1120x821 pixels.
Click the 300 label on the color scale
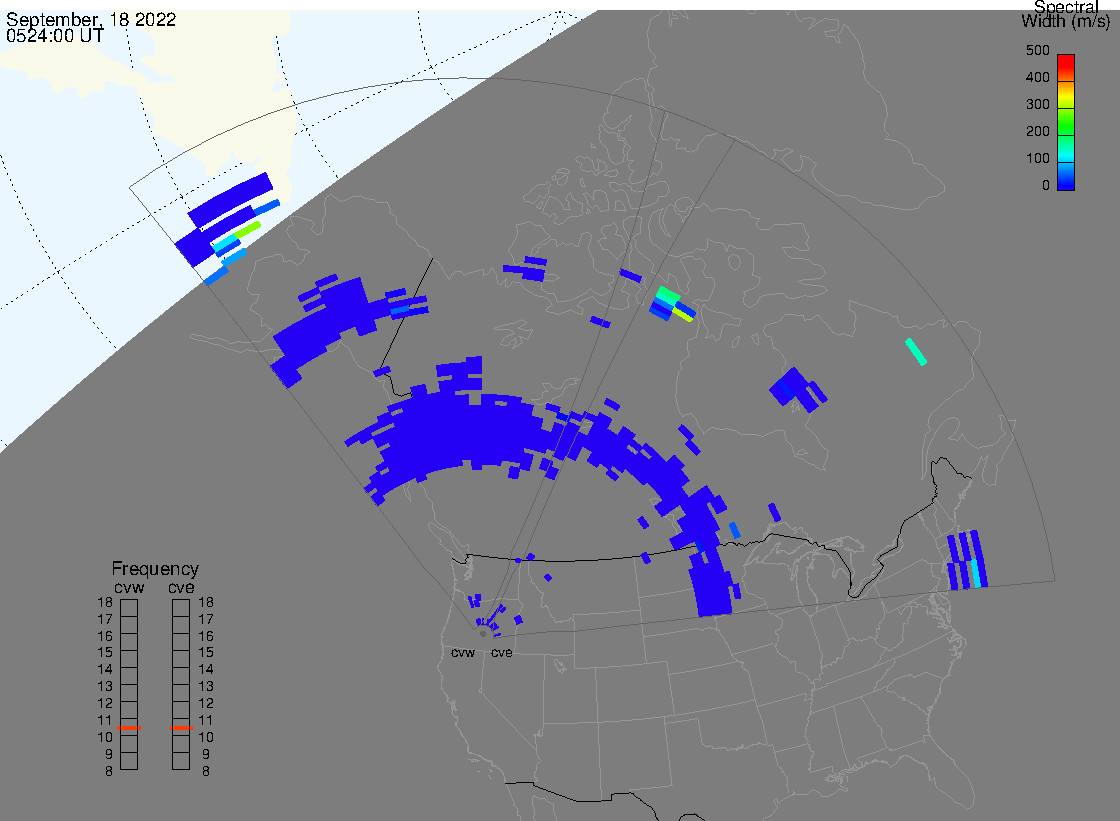[x=1037, y=104]
